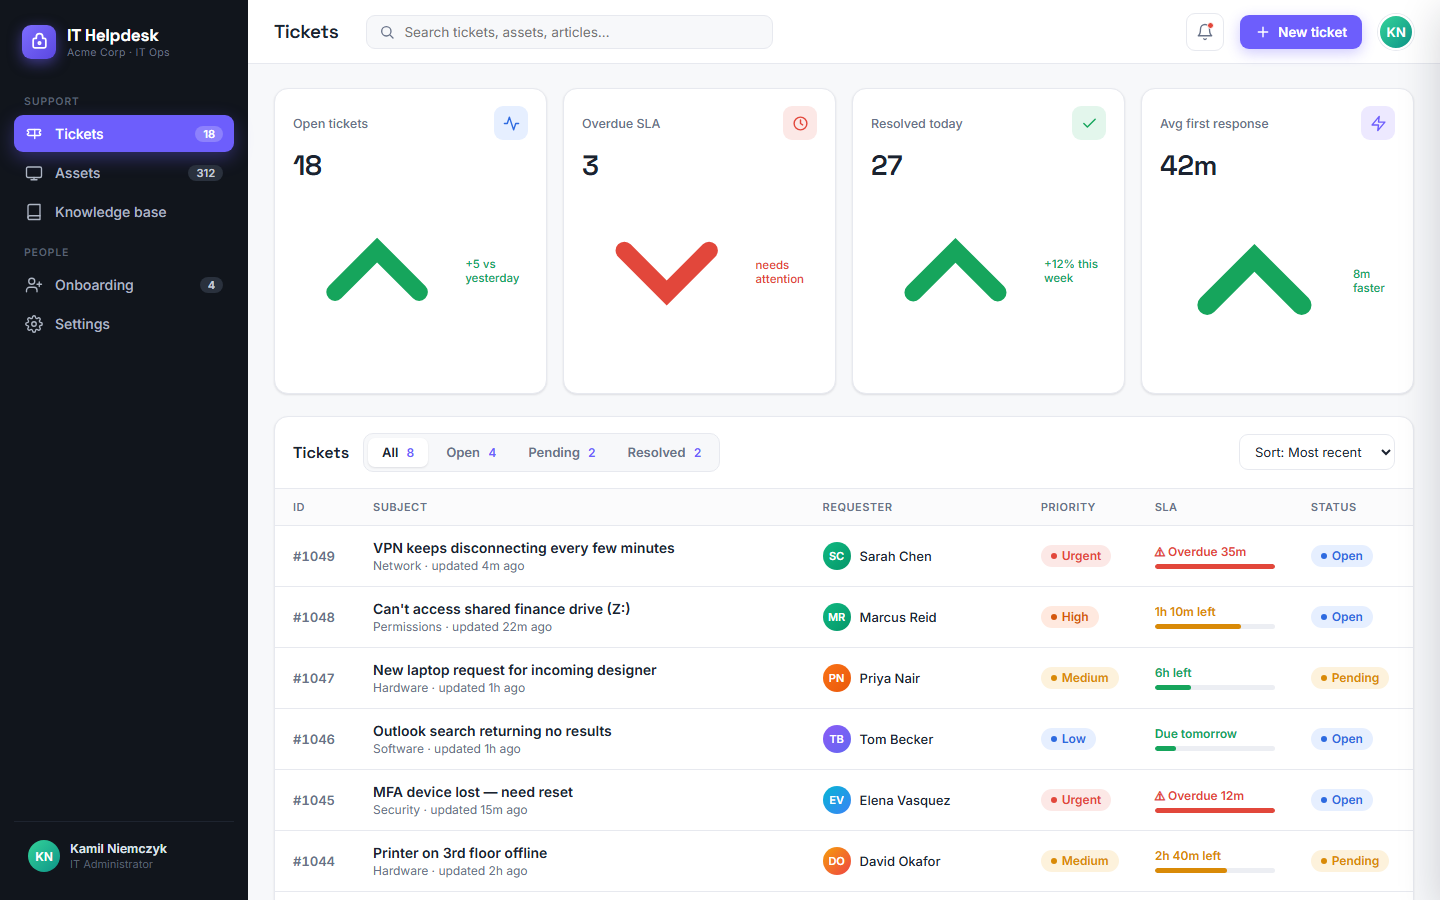
Task: Click the Open tickets activity icon
Action: click(511, 123)
